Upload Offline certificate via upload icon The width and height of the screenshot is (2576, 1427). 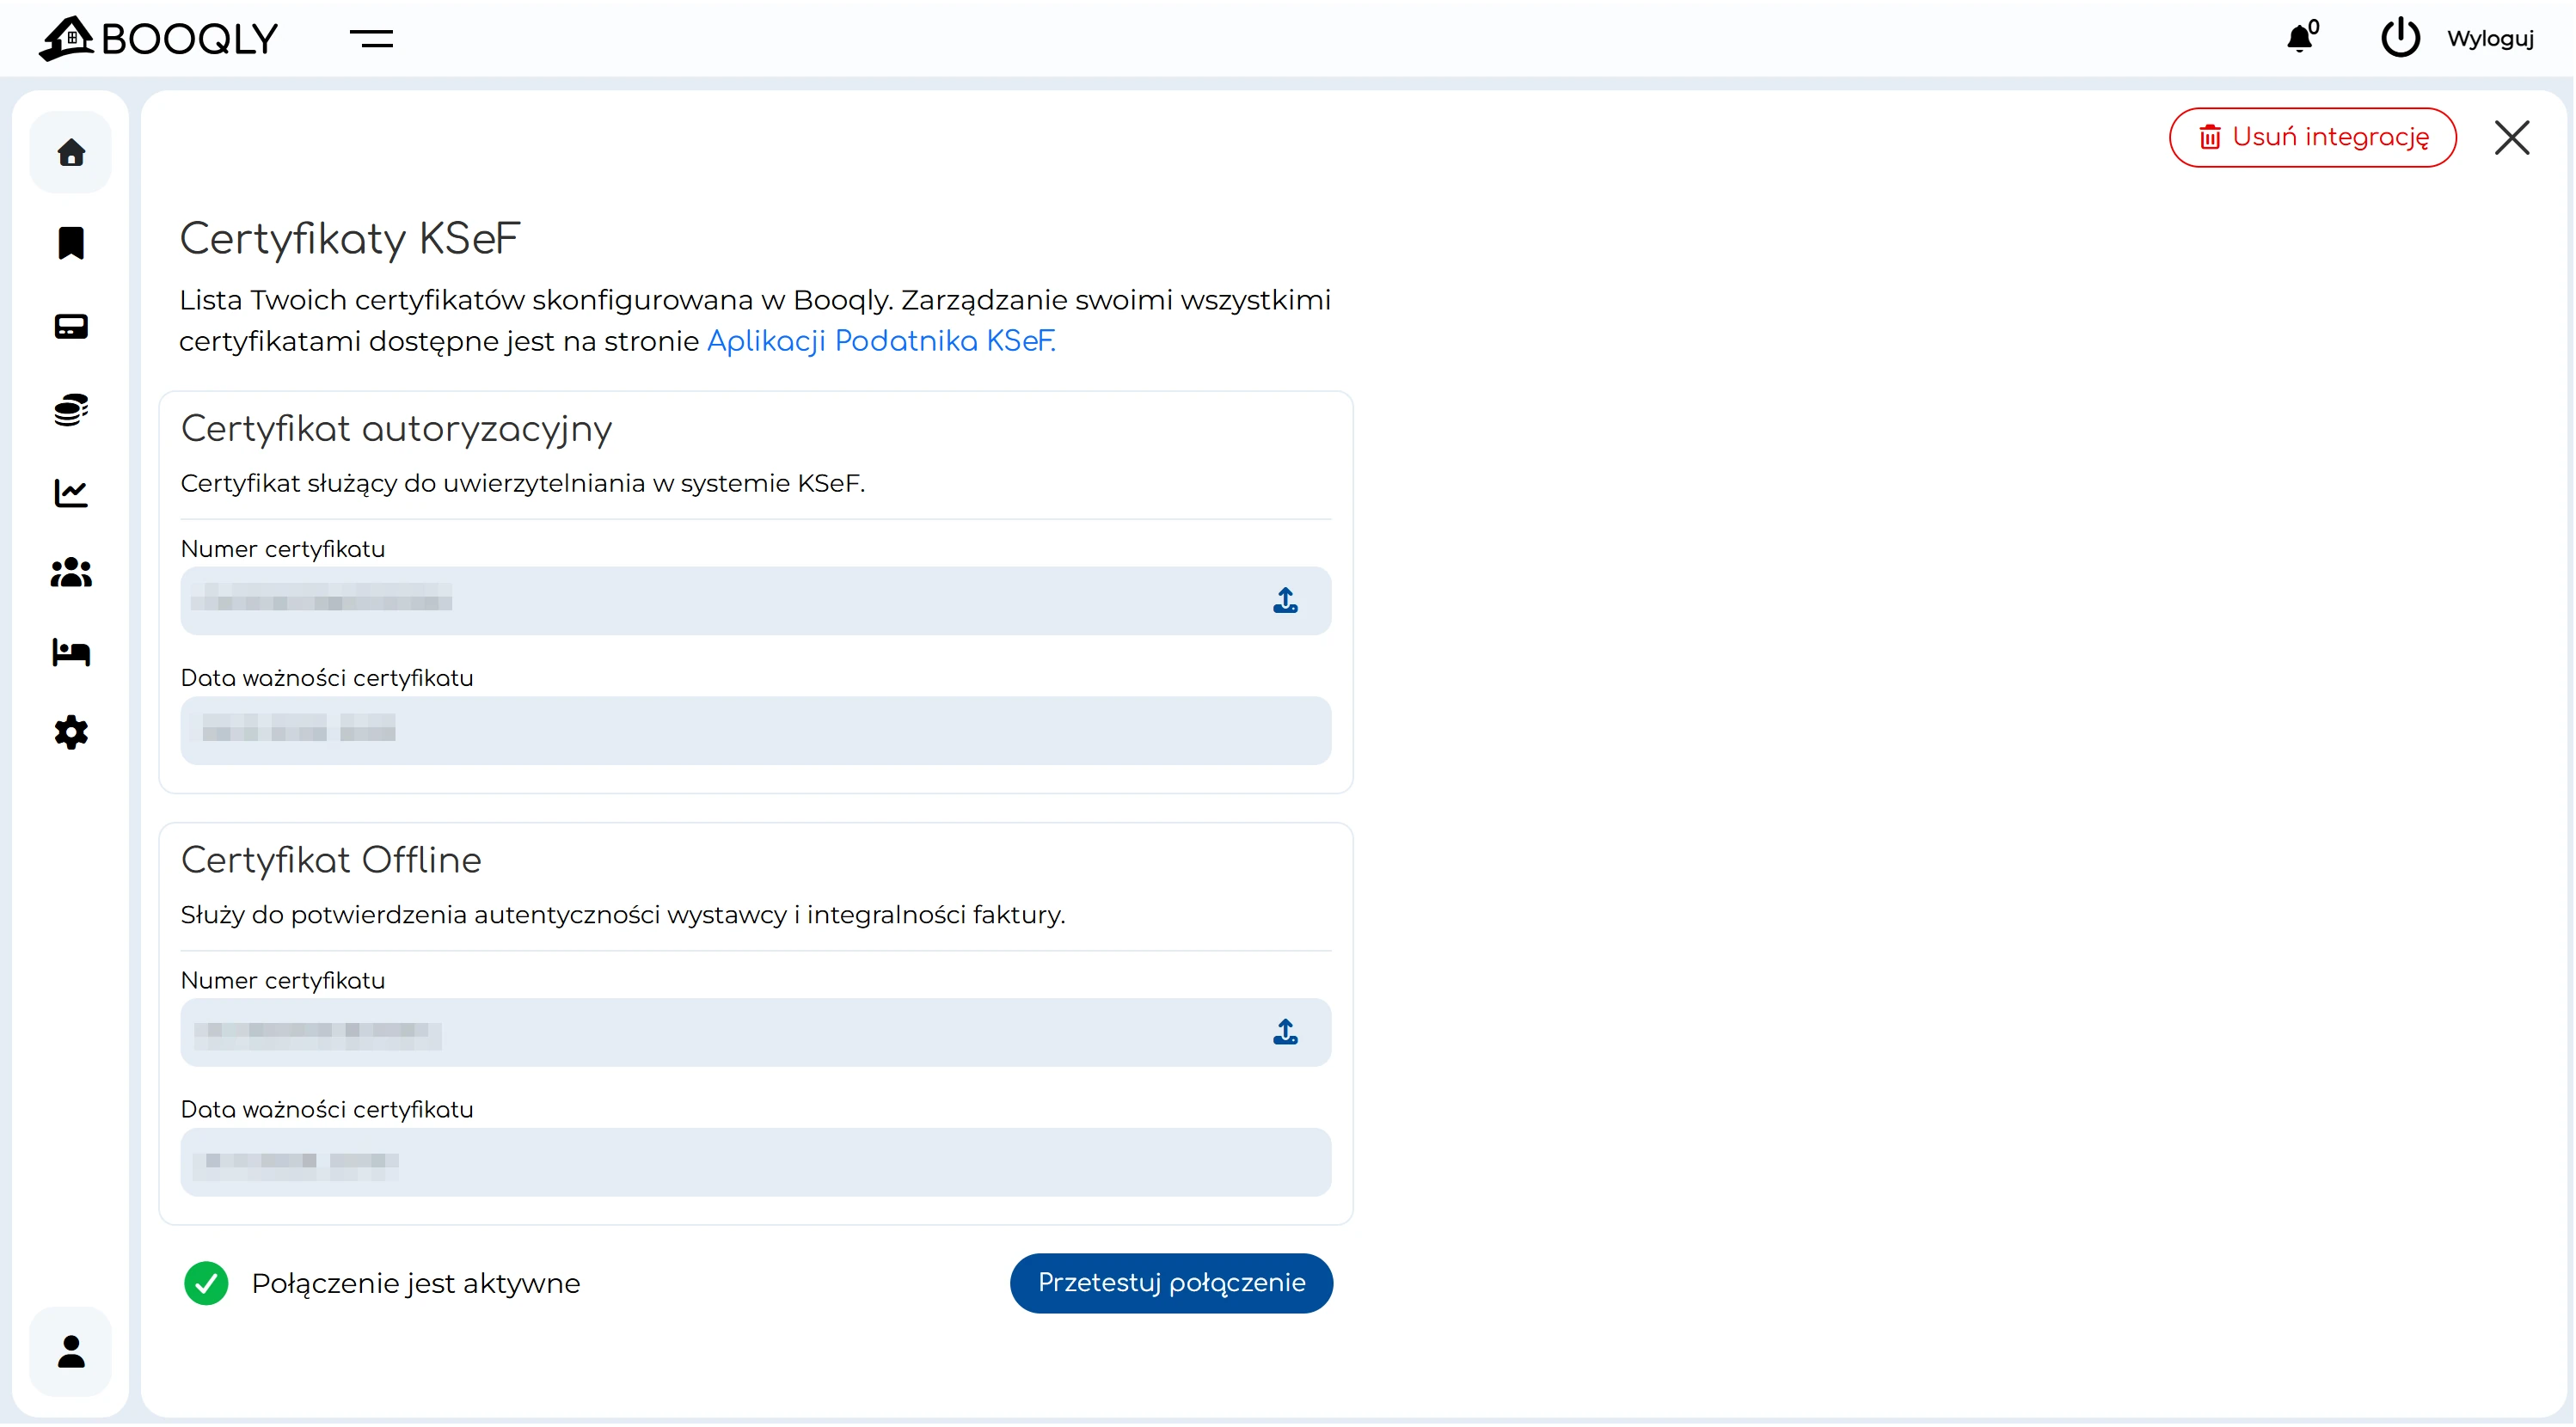(x=1285, y=1031)
